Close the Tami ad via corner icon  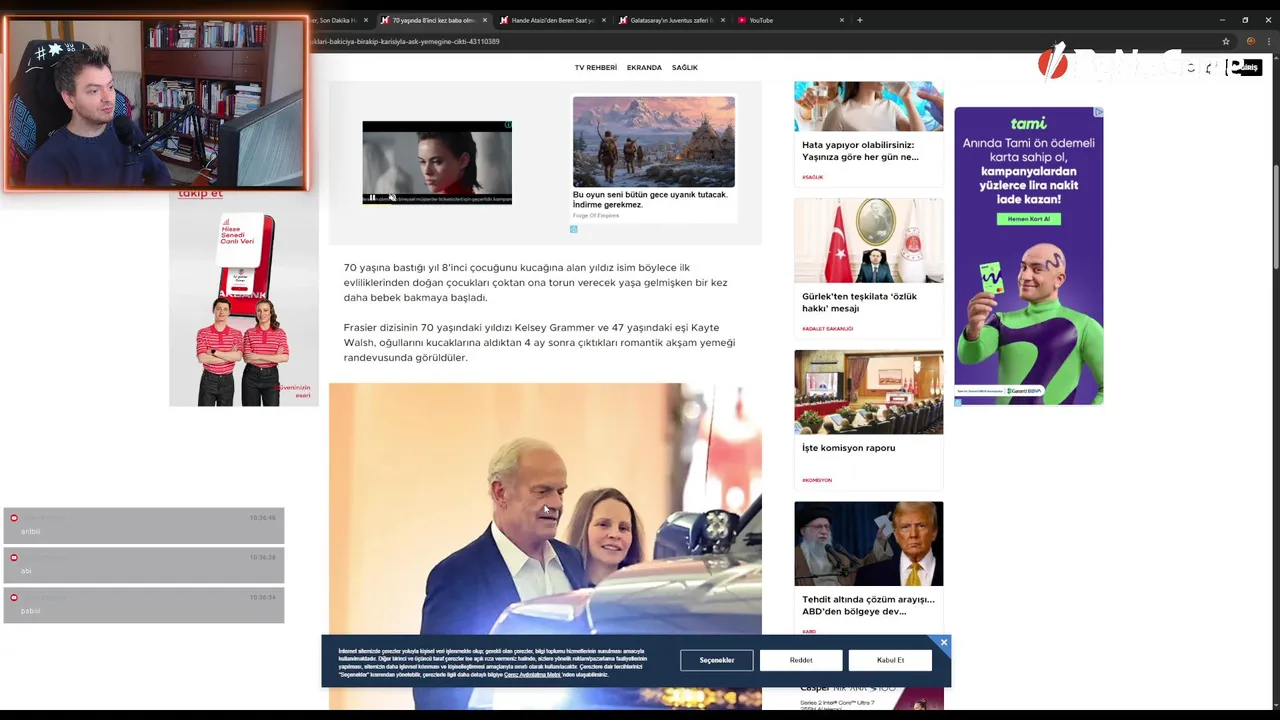tap(1098, 112)
